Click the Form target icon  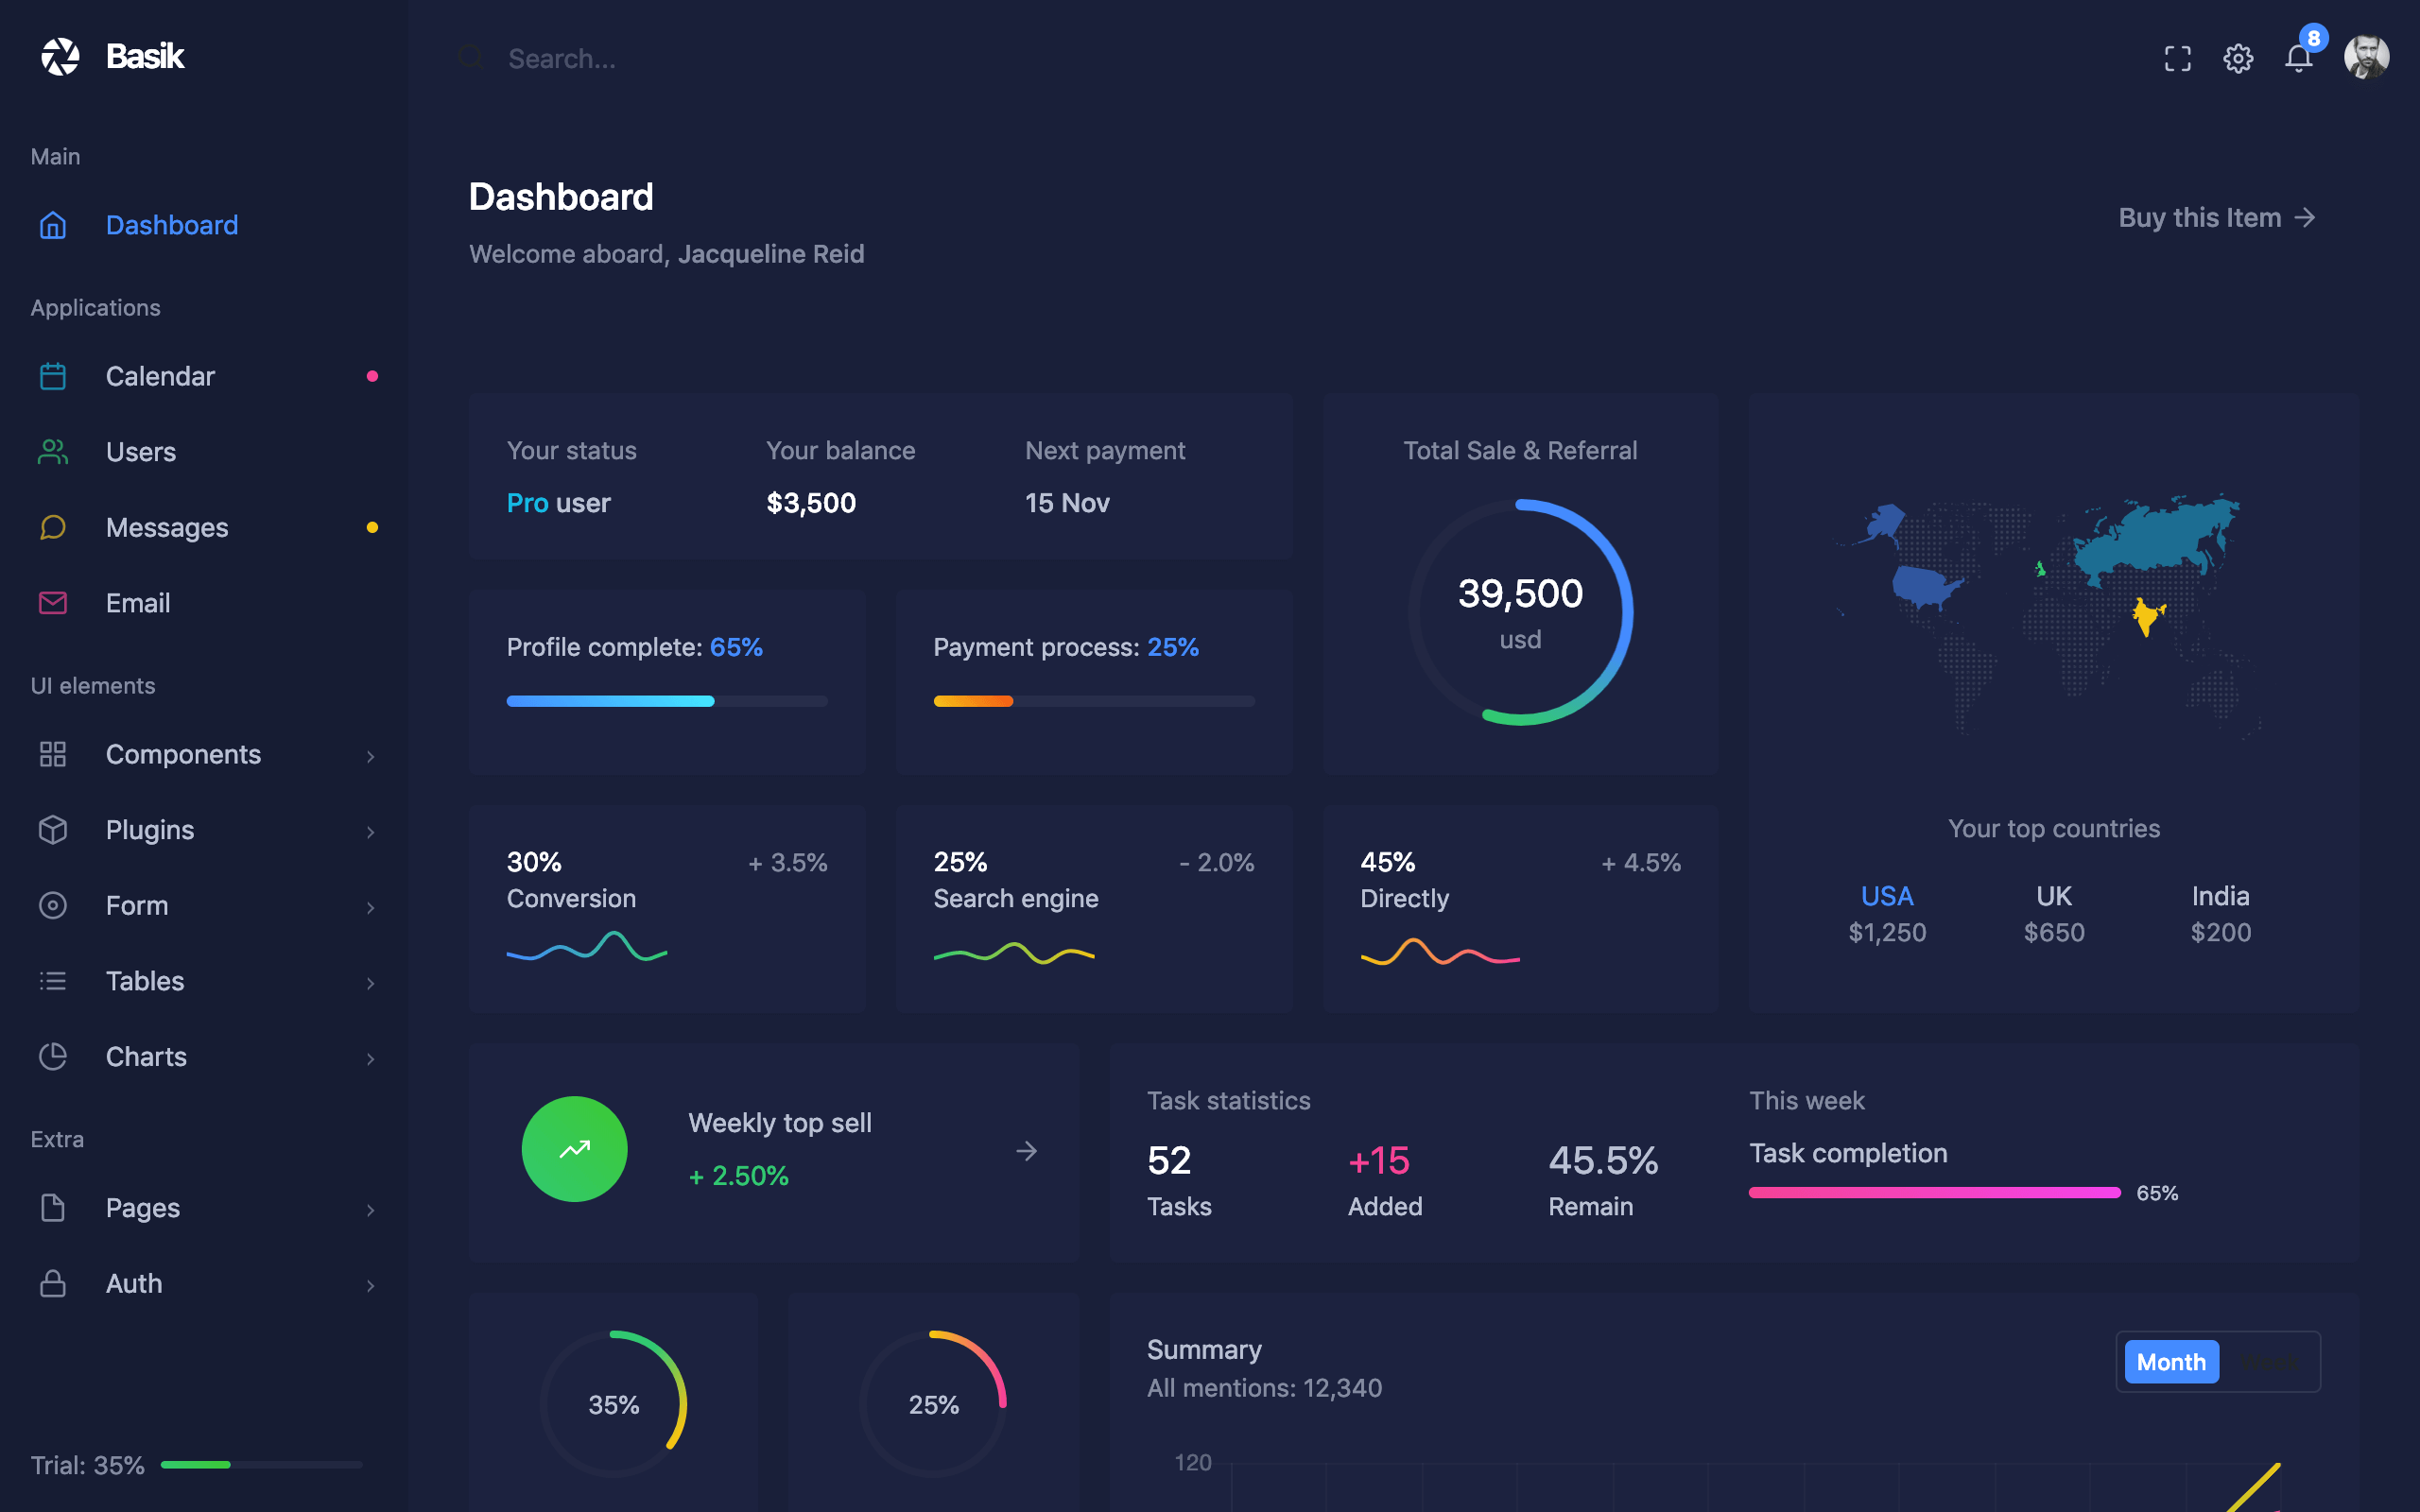point(53,905)
